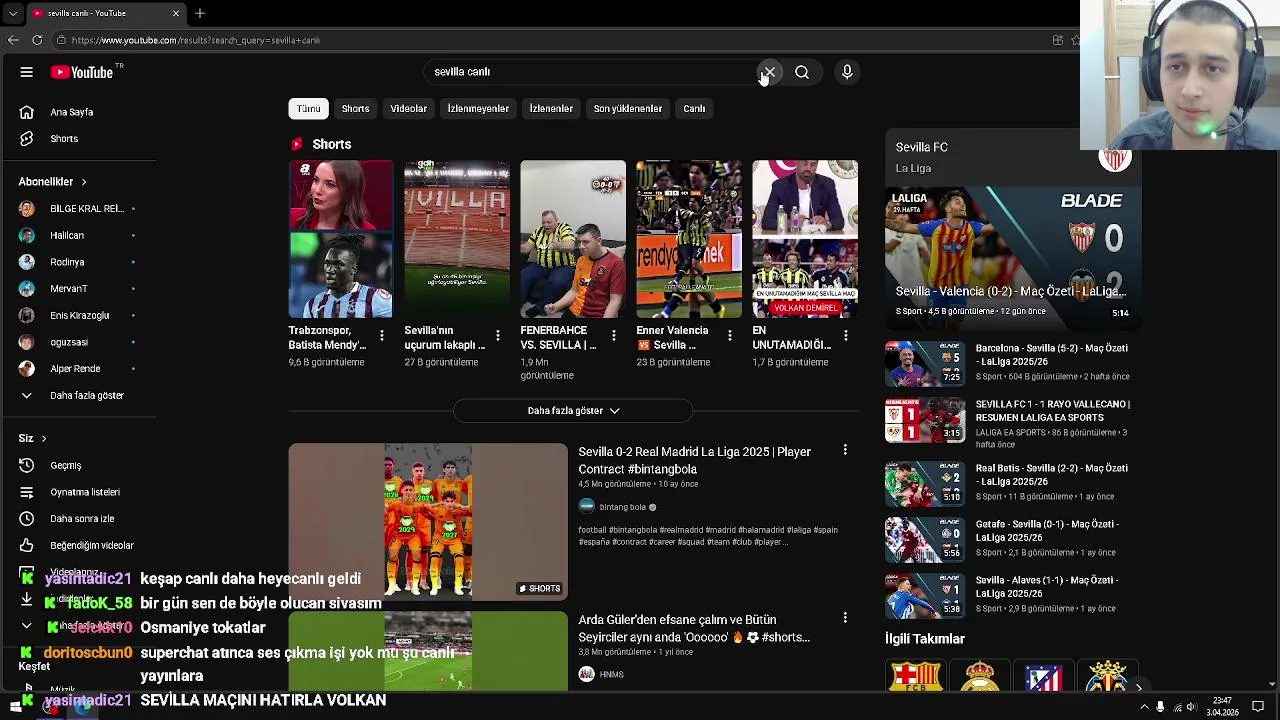Open the Windows Start button
This screenshot has height=720, width=1280.
click(15, 707)
